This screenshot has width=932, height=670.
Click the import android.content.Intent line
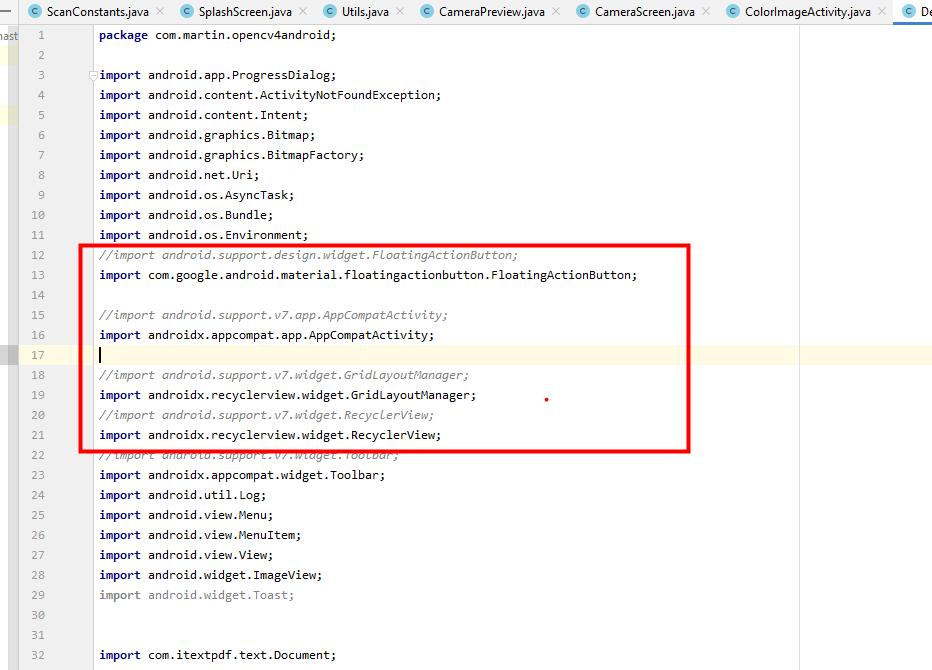pyautogui.click(x=203, y=115)
